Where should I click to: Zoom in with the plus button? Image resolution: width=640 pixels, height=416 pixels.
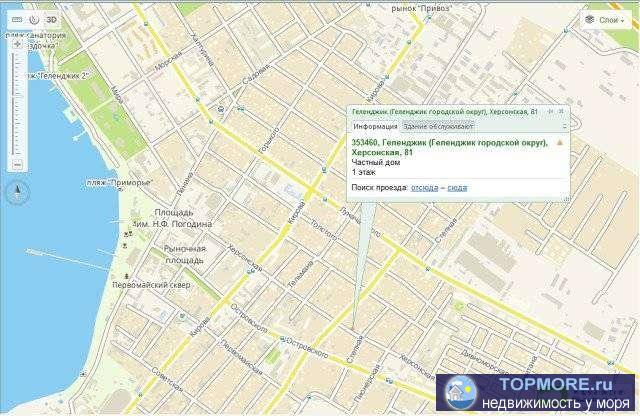(17, 44)
